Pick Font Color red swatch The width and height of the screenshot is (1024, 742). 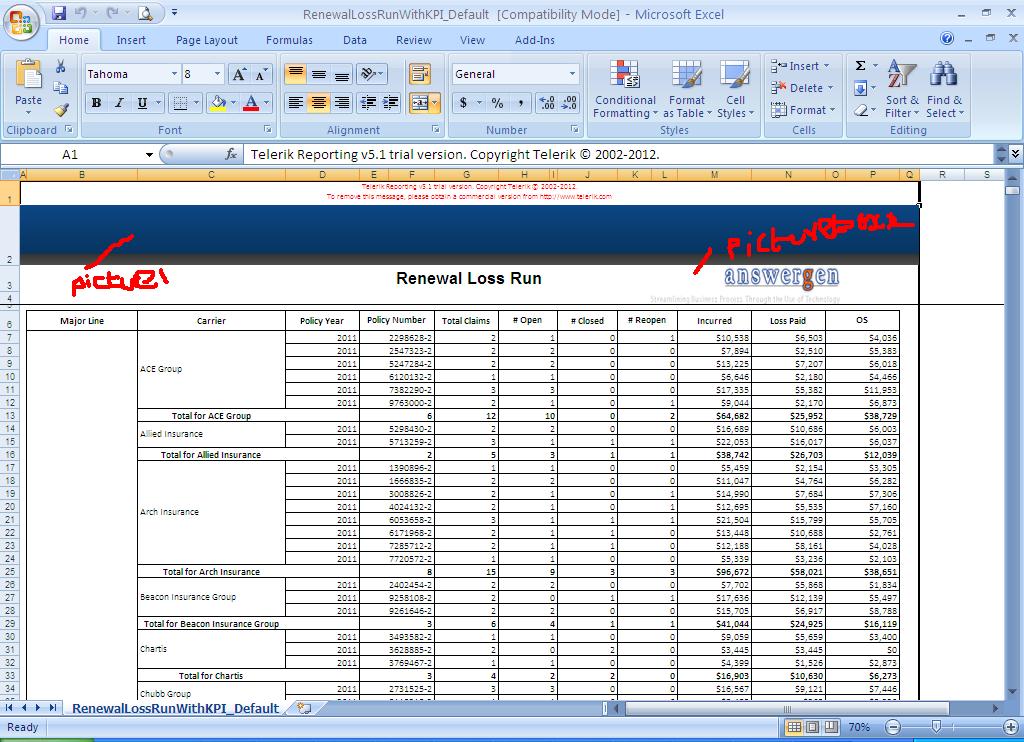[x=251, y=103]
